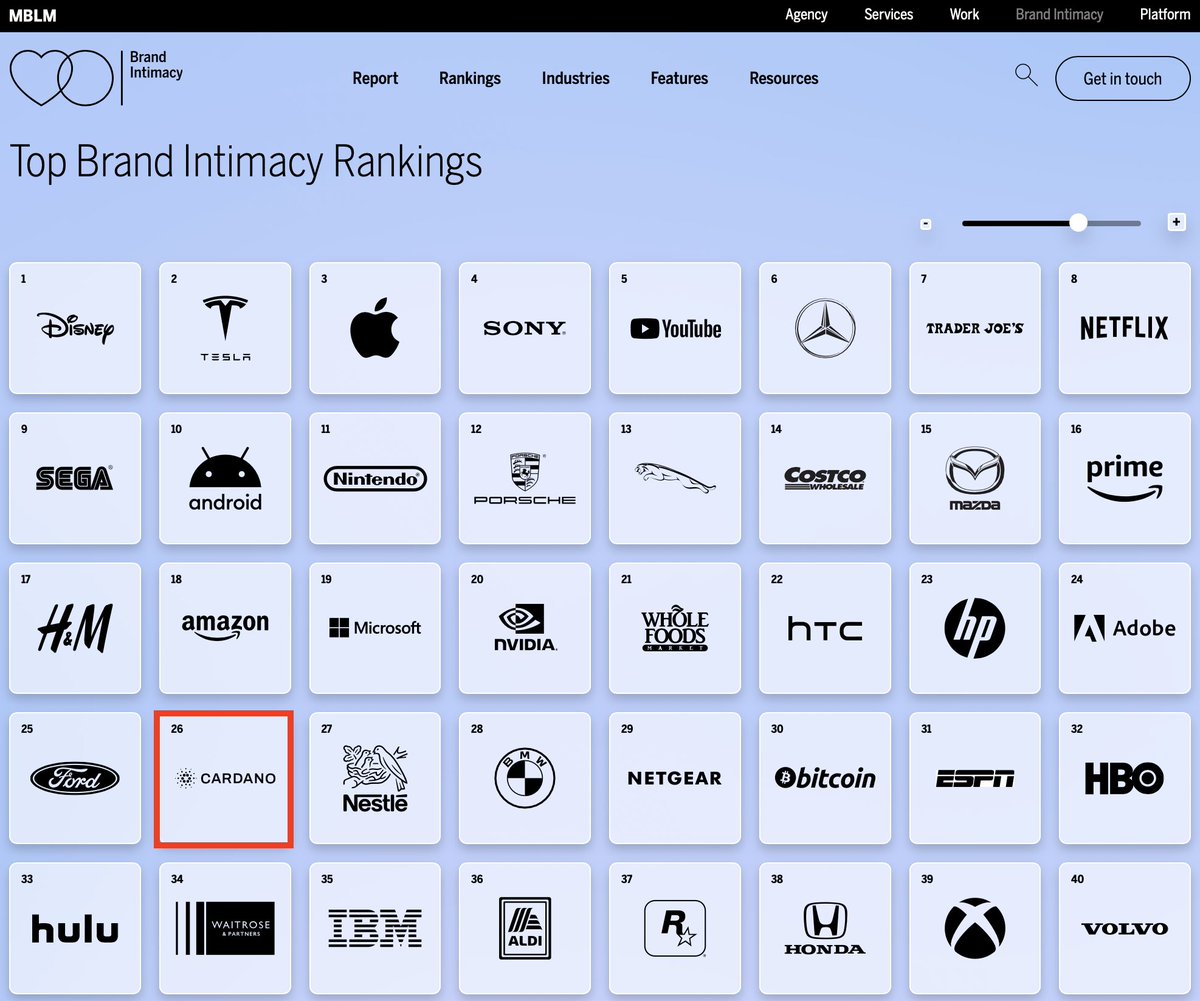Viewport: 1200px width, 1001px height.
Task: Click the Jaguar leaping cat tile
Action: (x=675, y=478)
